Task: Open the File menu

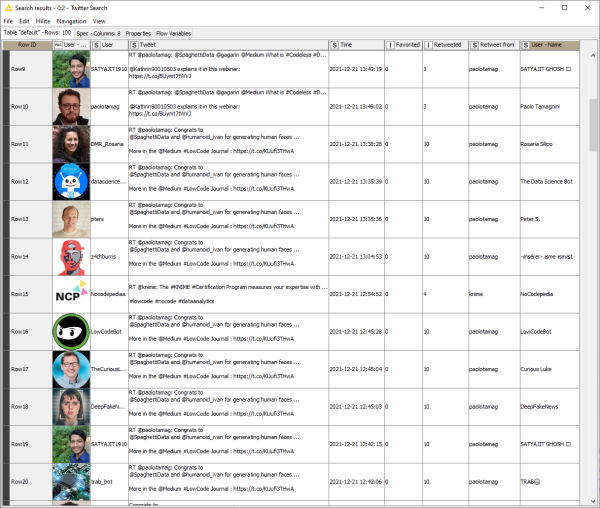Action: pos(8,21)
